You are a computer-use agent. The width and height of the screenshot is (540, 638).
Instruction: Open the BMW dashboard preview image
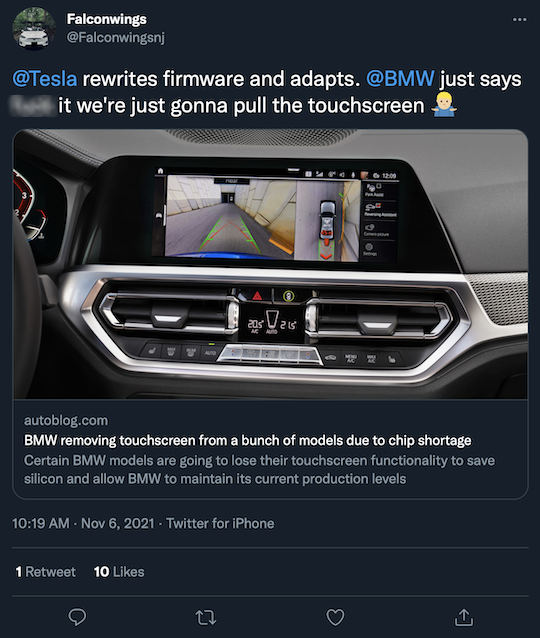270,264
